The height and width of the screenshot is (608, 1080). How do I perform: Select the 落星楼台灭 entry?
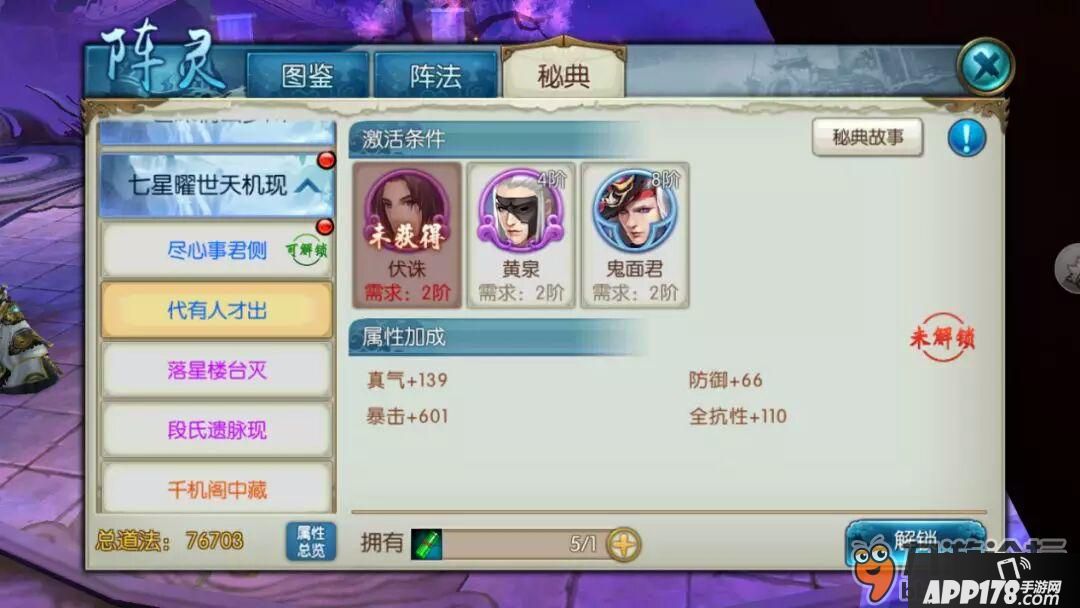tap(217, 370)
